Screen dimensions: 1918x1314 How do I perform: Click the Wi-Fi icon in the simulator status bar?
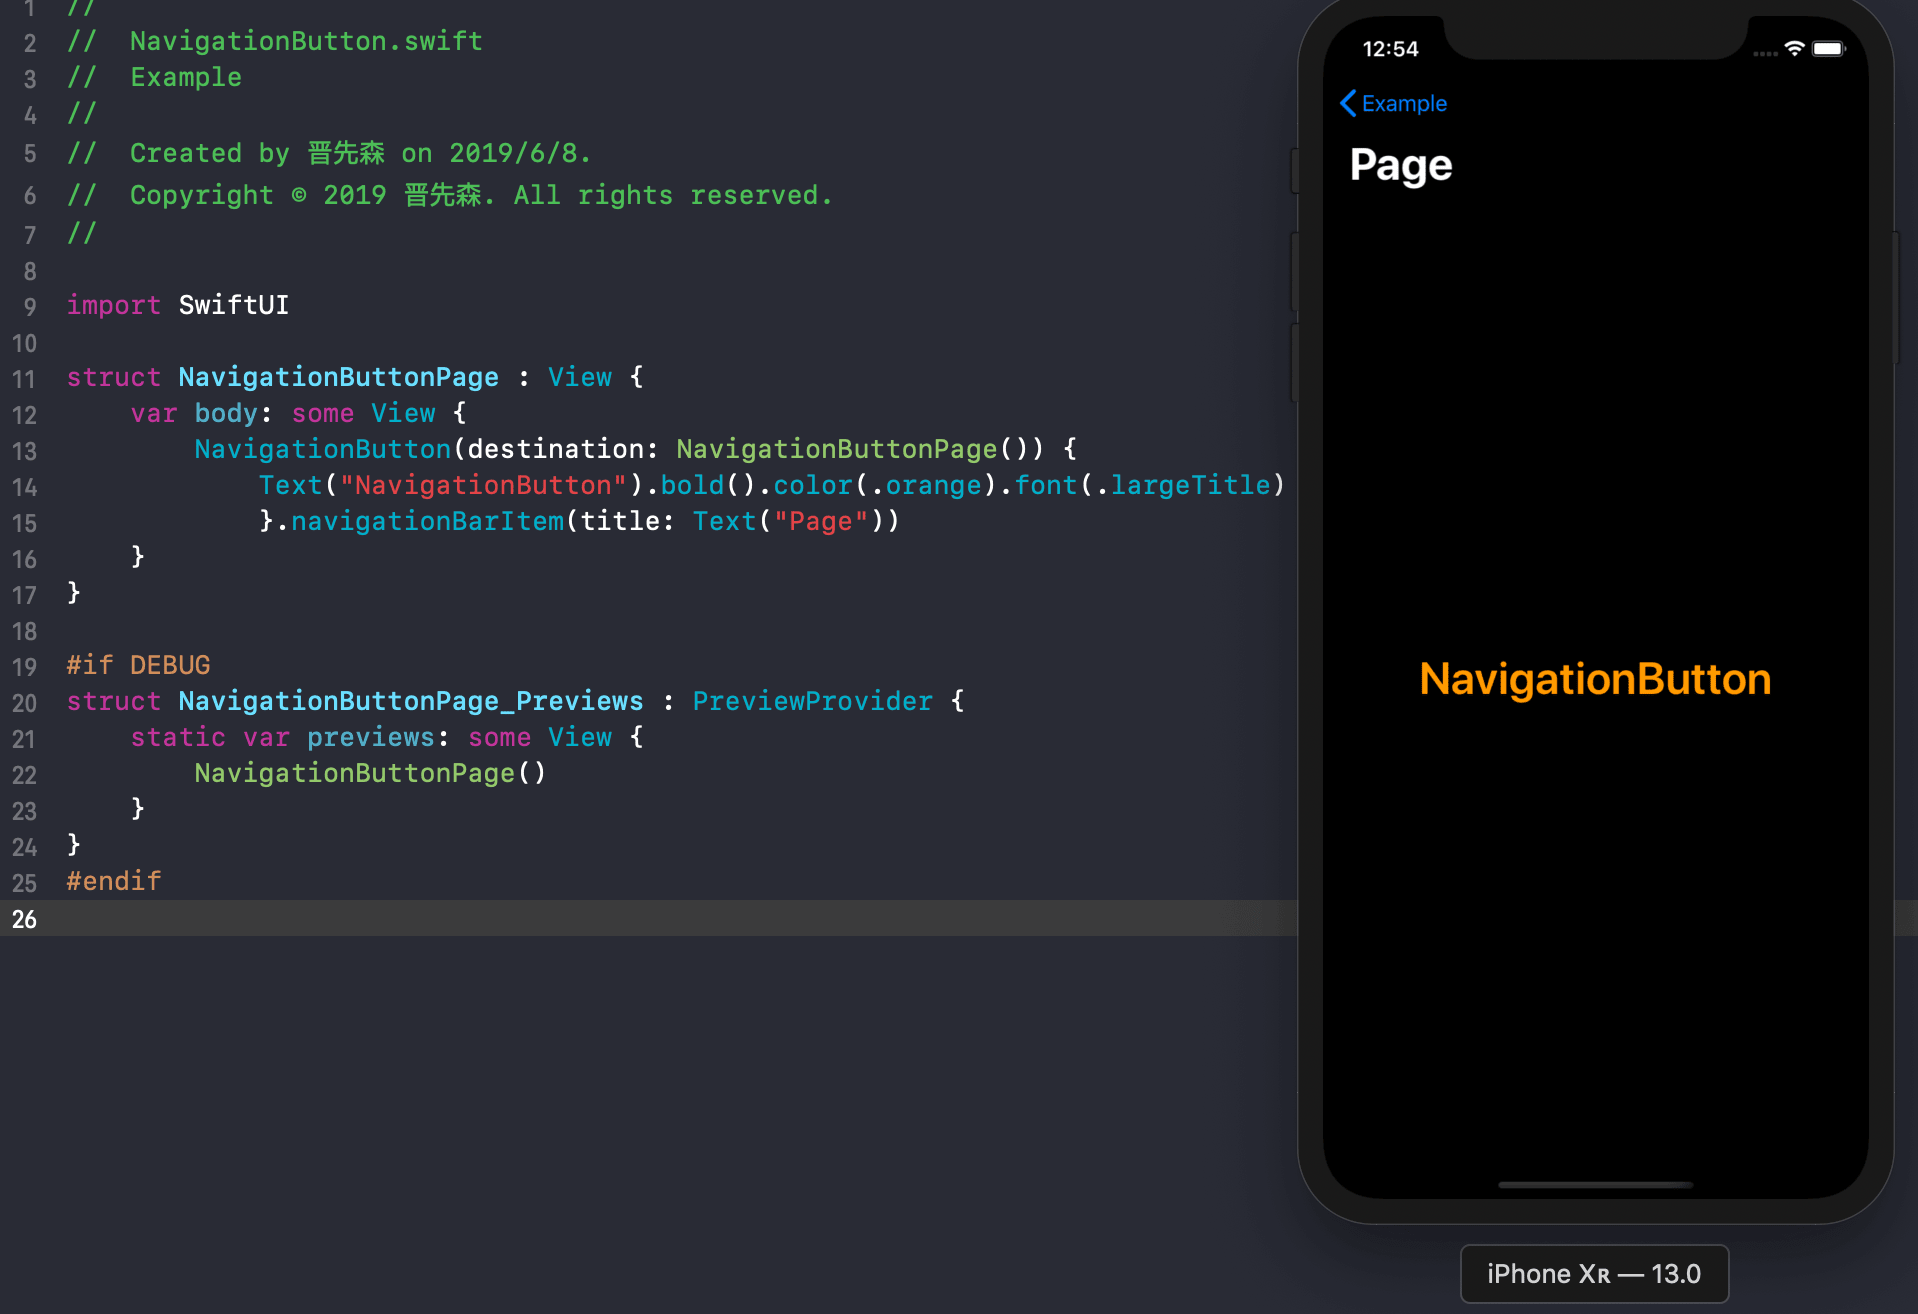[x=1793, y=47]
